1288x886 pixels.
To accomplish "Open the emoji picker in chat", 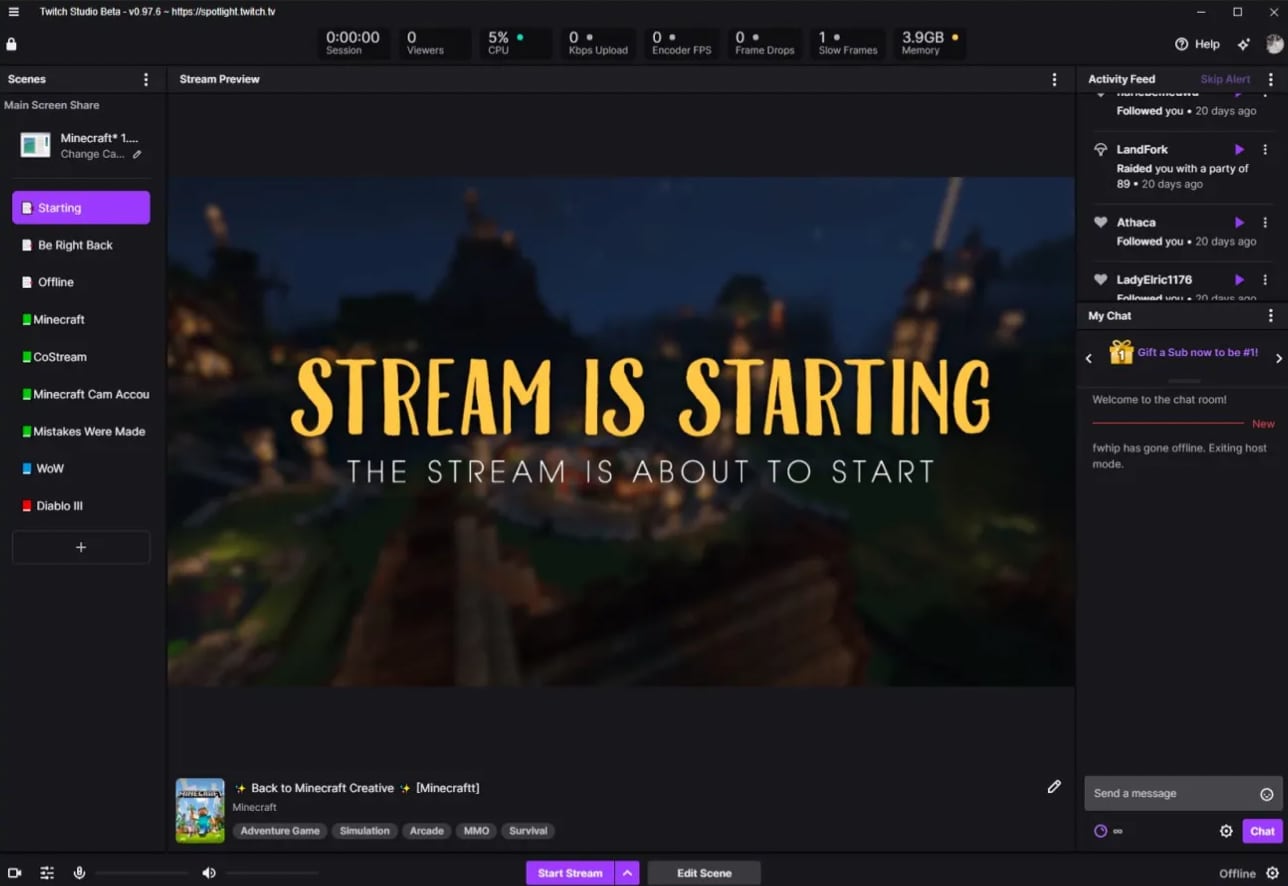I will point(1266,794).
